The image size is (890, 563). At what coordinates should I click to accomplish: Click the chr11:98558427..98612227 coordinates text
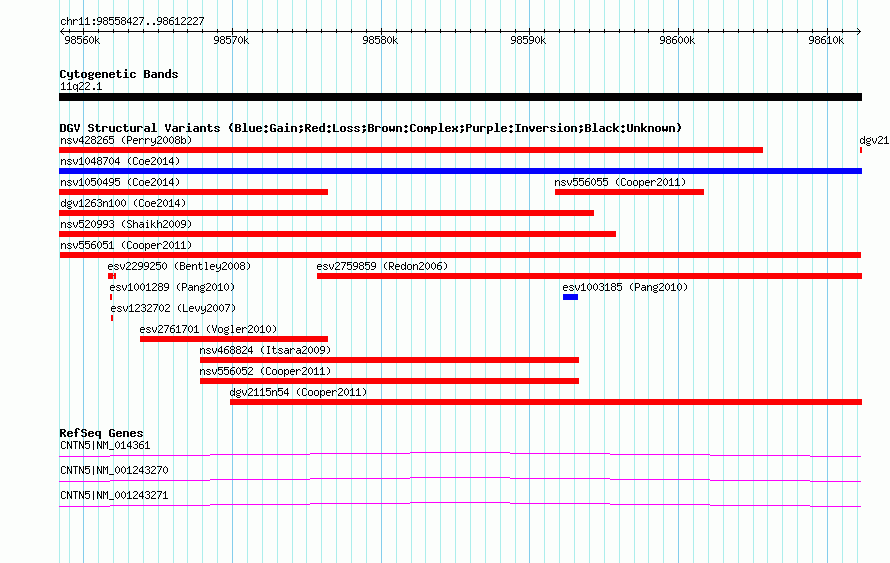[132, 21]
